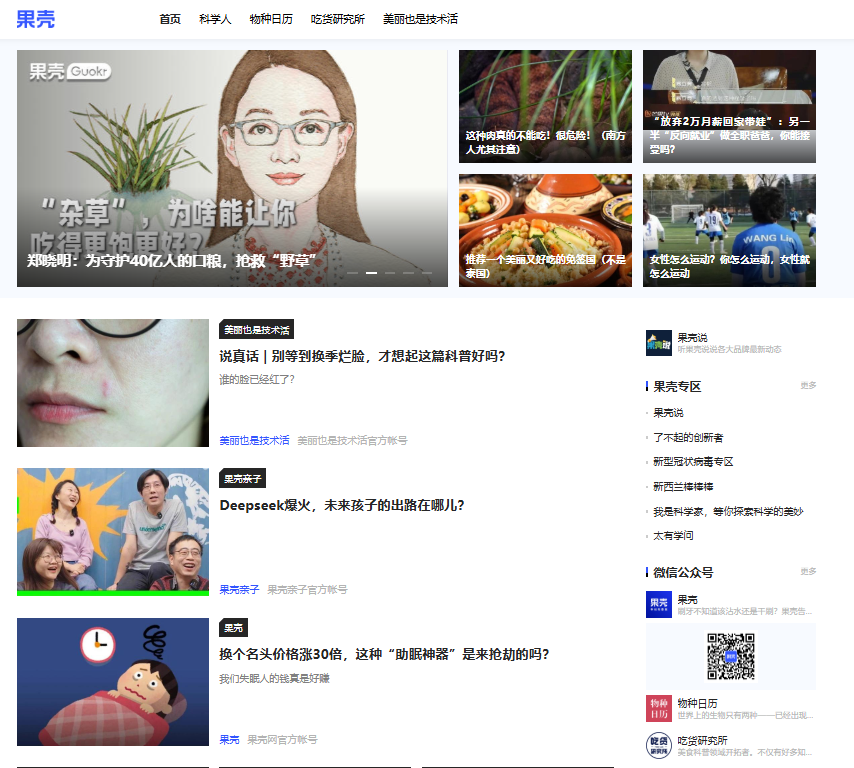Open the women's soccer article tile

(x=729, y=230)
